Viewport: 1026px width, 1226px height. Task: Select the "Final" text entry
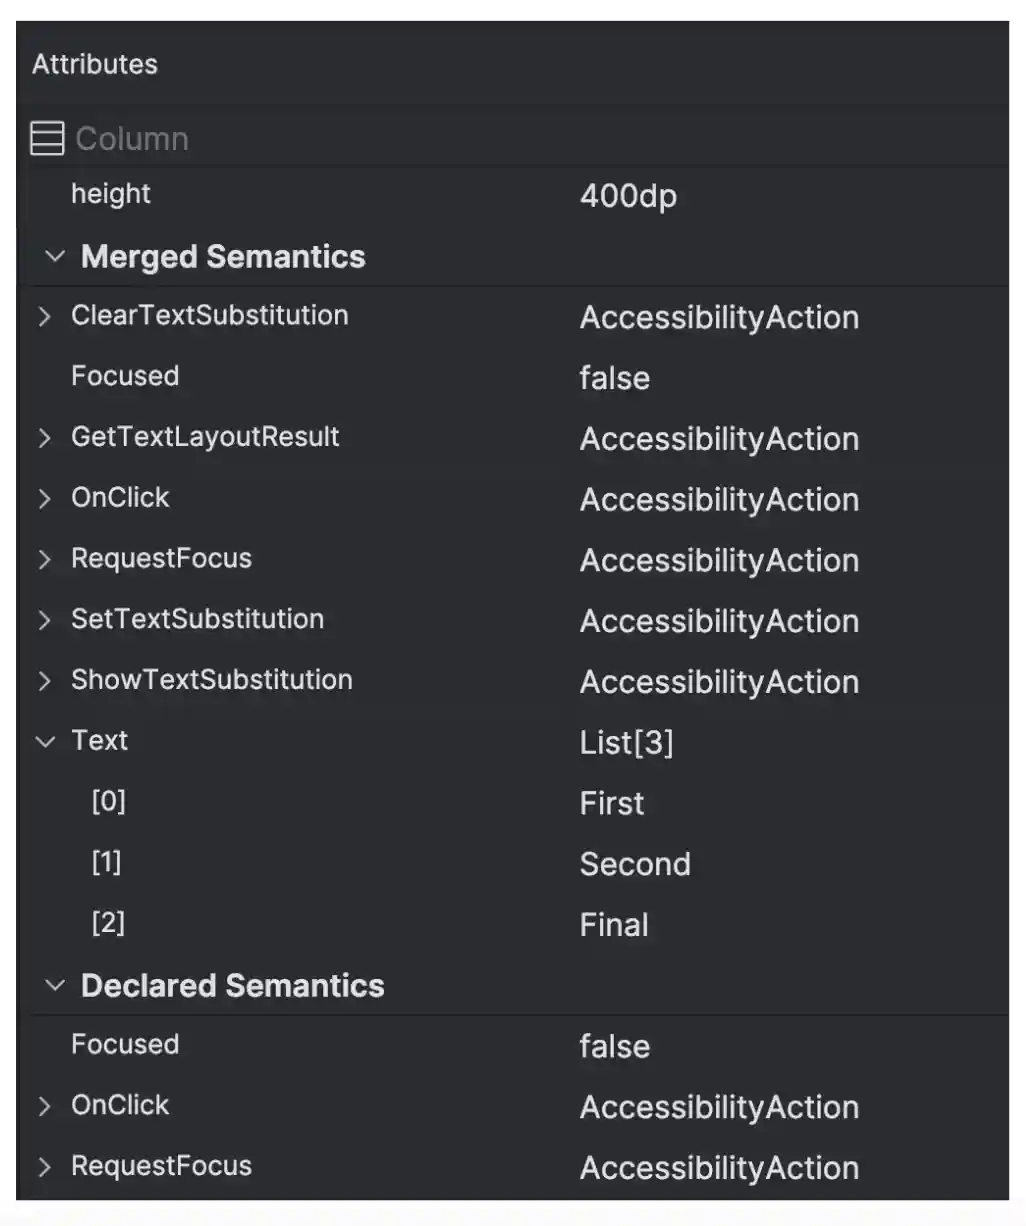click(x=614, y=925)
